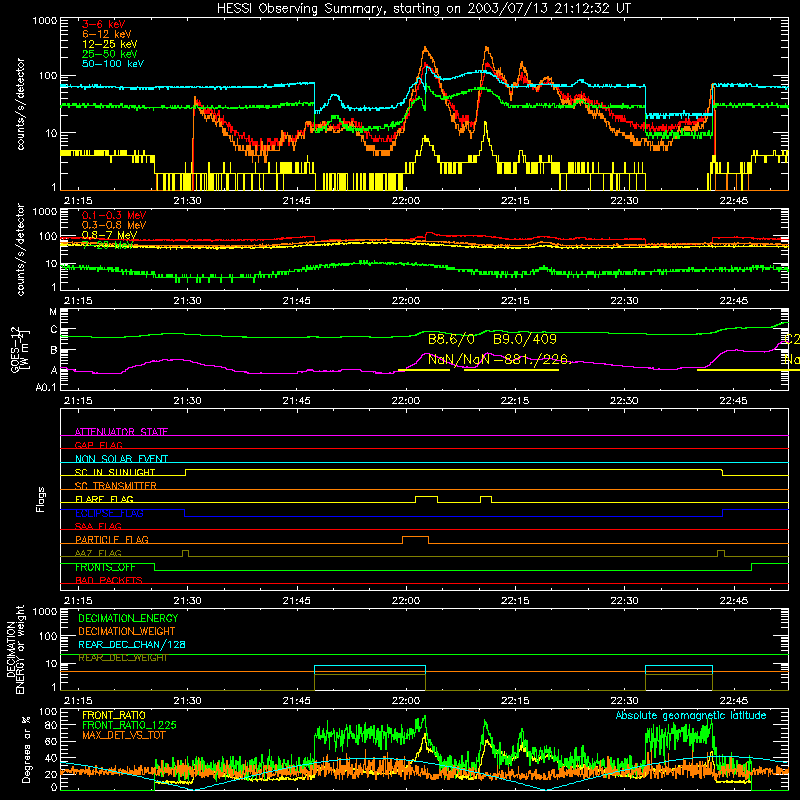Select the ATTENUATOR_STATE flag label
This screenshot has height=800, width=800.
(121, 432)
